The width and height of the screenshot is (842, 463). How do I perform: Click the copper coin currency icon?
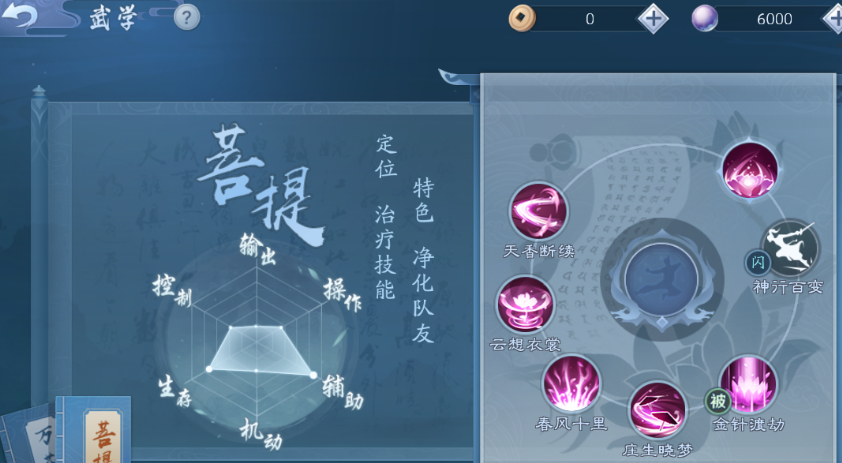(522, 18)
